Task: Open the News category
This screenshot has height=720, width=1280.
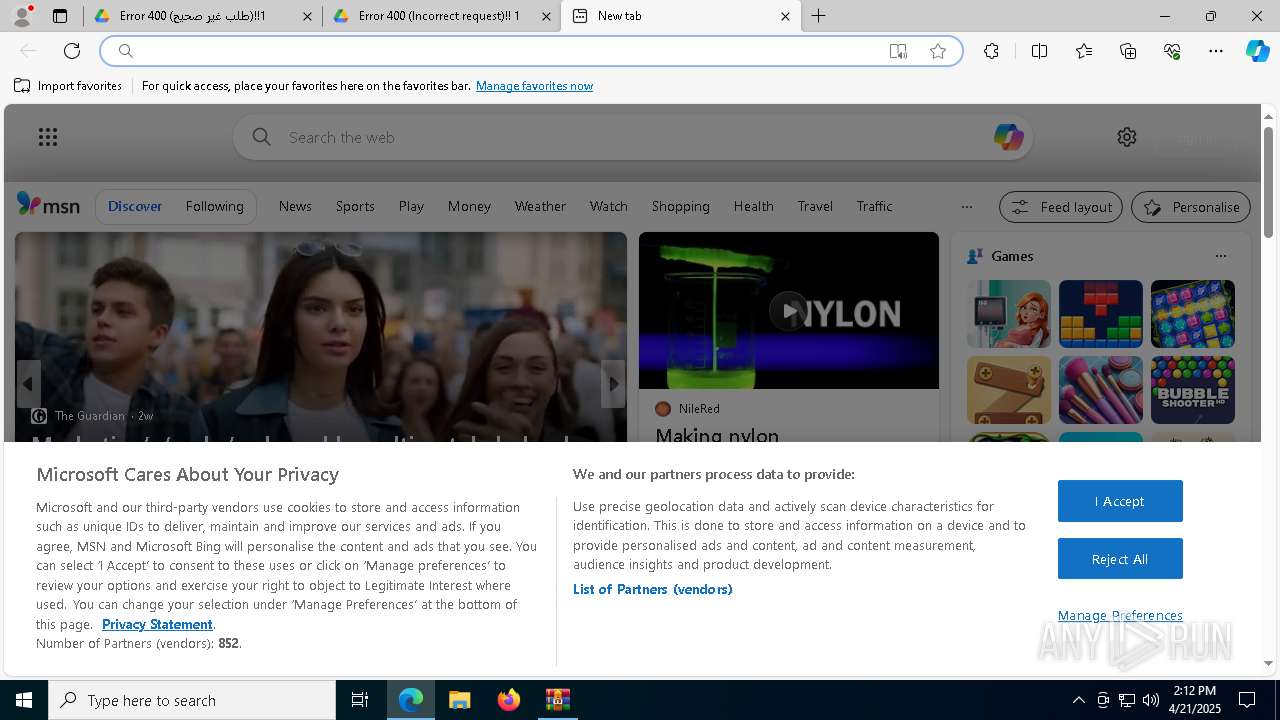Action: (295, 206)
